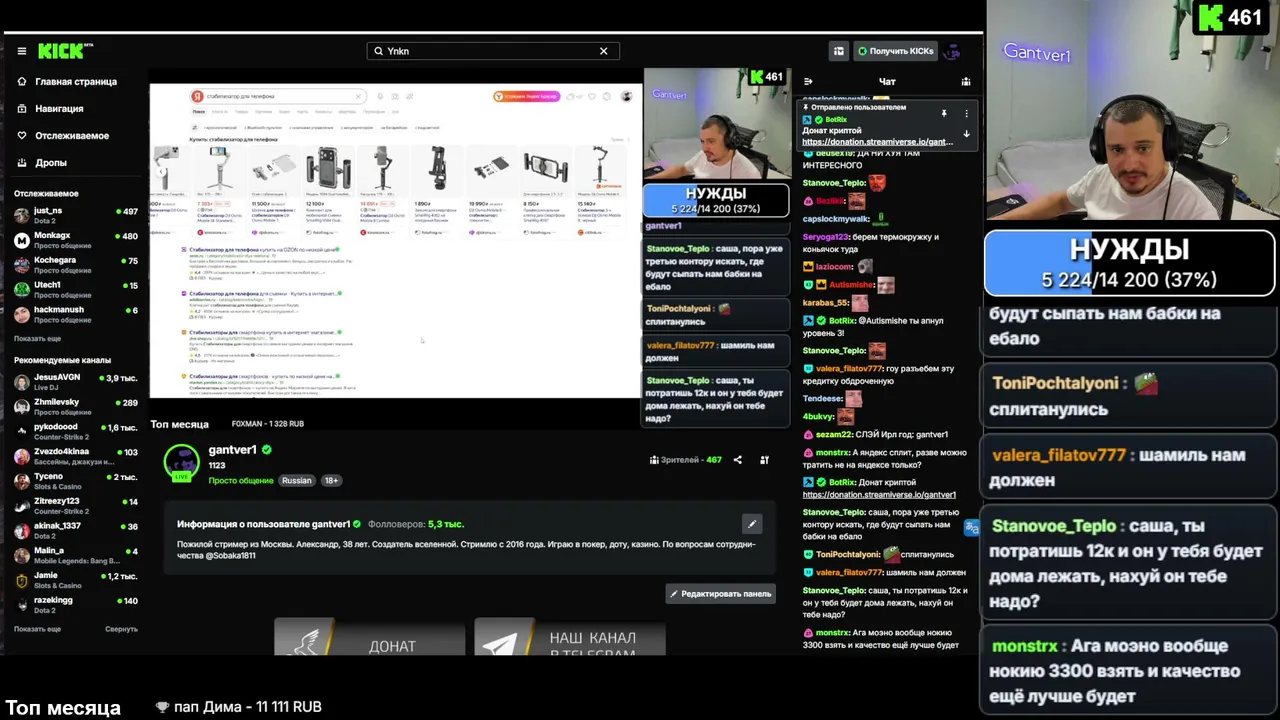Image resolution: width=1280 pixels, height=720 pixels.
Task: Collapse the chat with the arrow icon
Action: point(808,82)
